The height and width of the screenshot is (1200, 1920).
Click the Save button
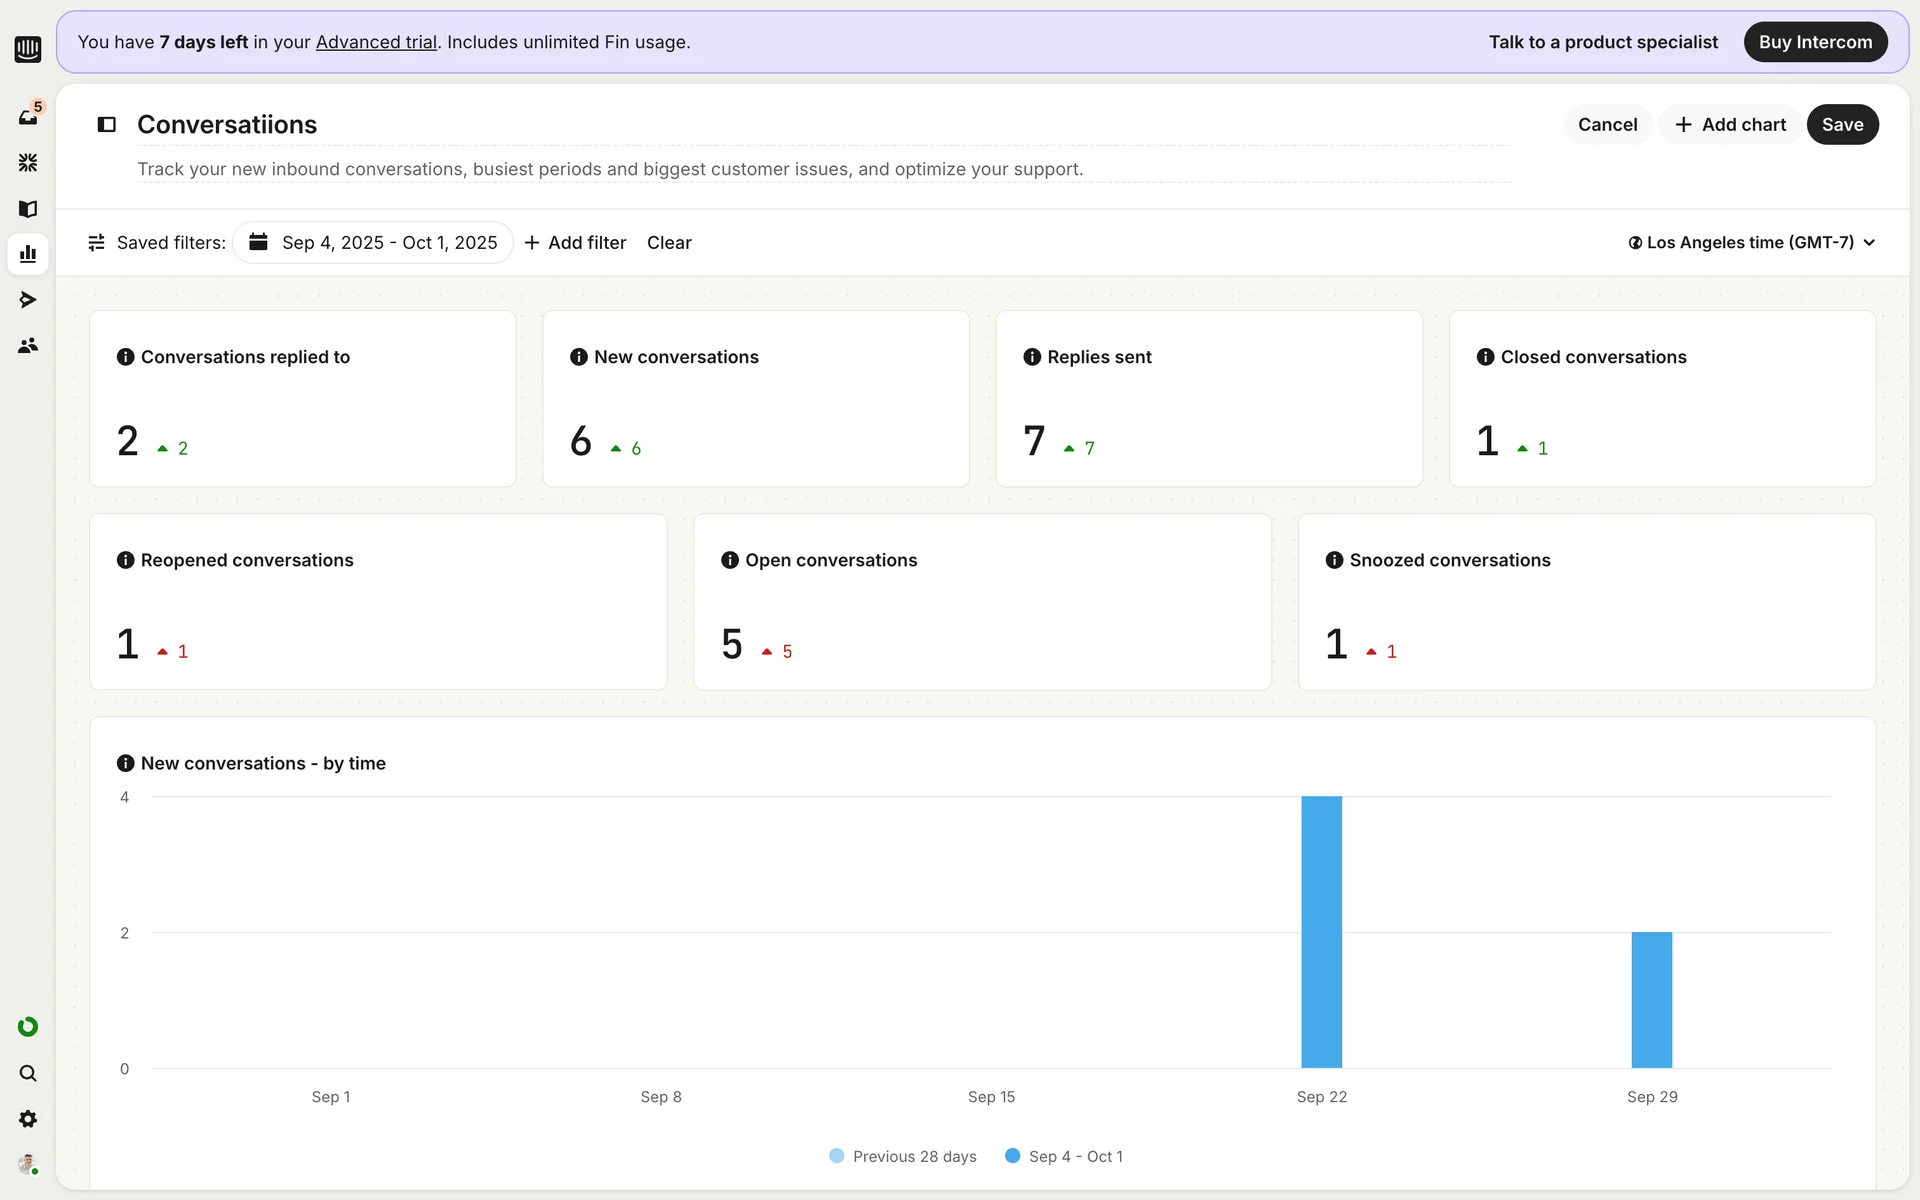[1842, 124]
